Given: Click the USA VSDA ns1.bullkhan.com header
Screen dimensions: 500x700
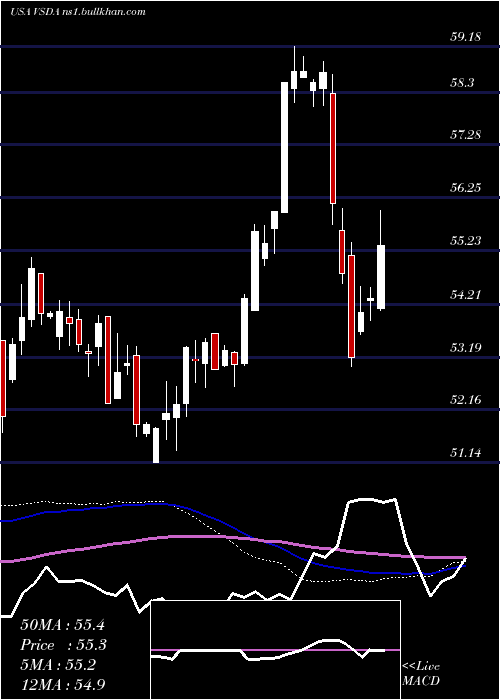Looking at the screenshot, I should tap(78, 12).
